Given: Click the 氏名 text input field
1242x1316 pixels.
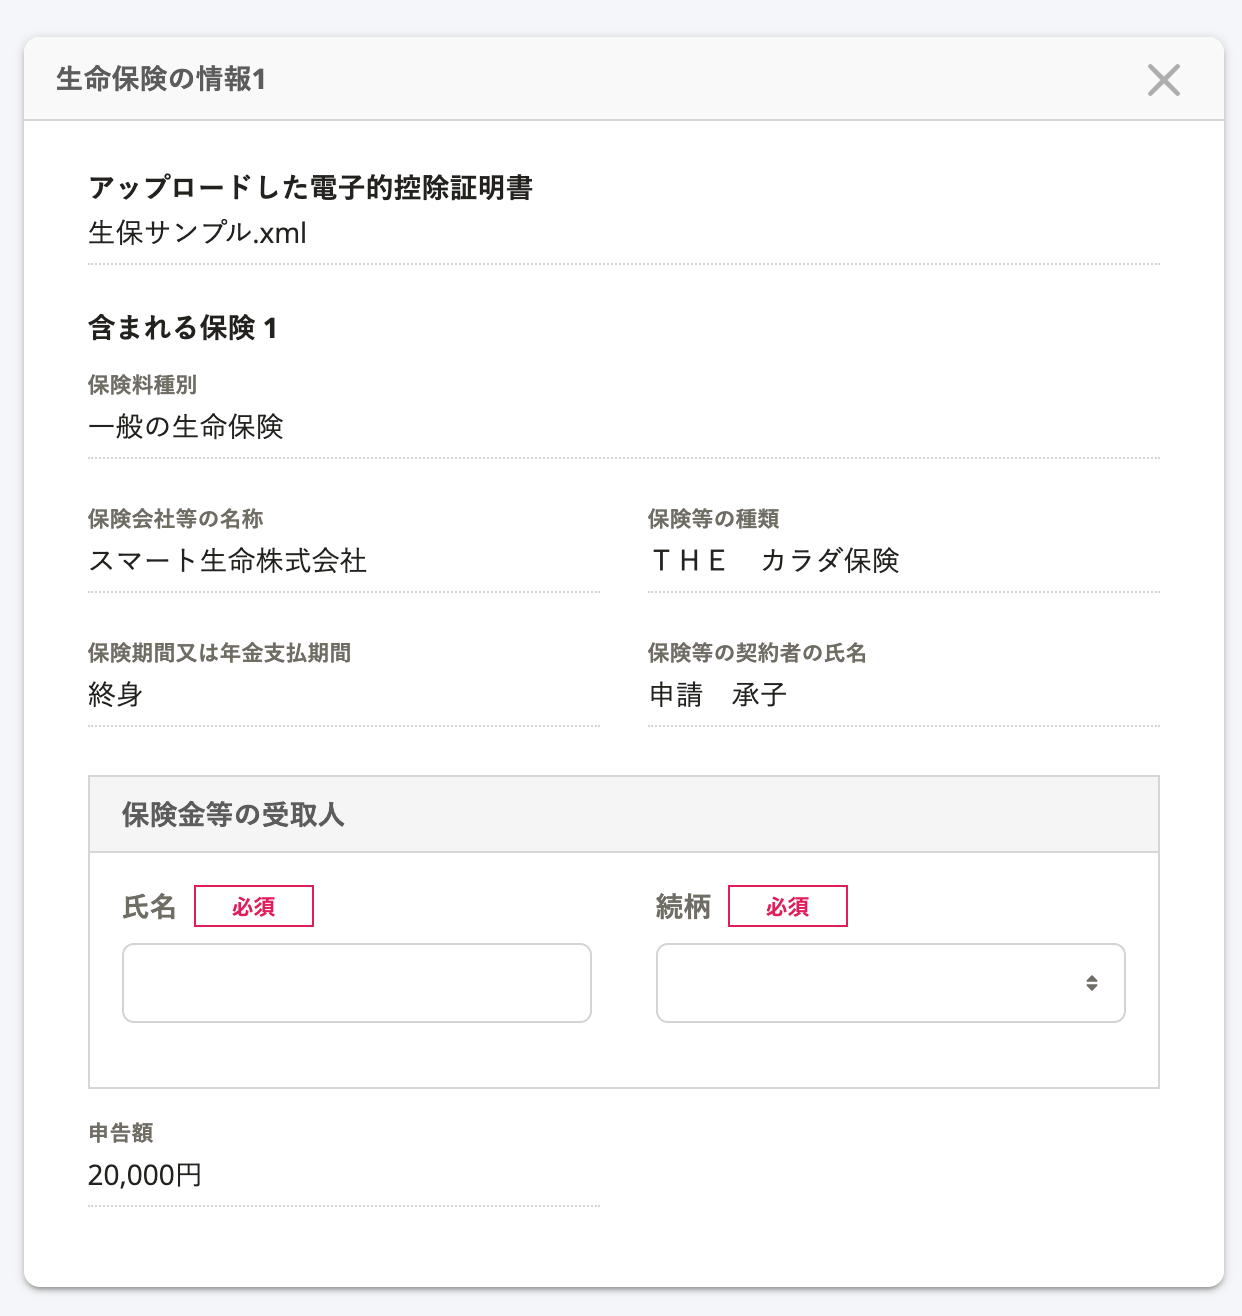Looking at the screenshot, I should pos(356,983).
